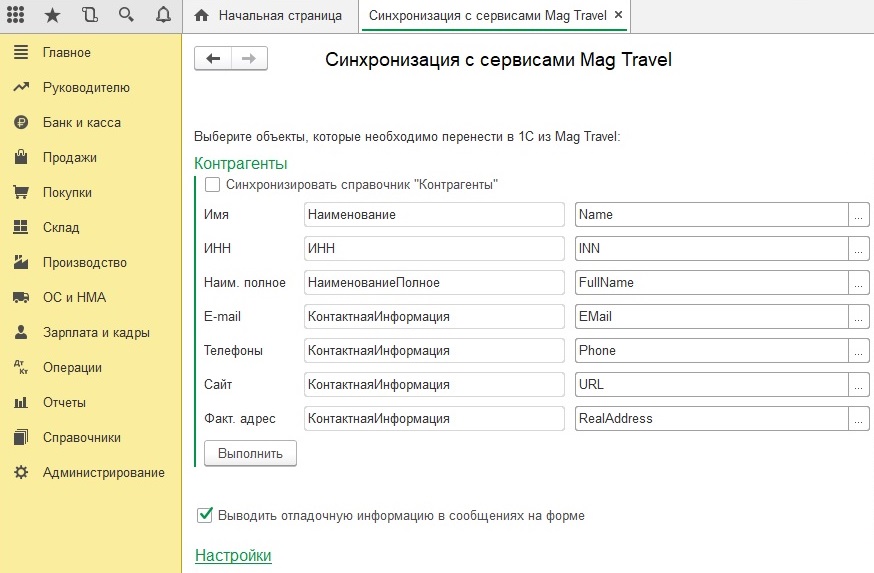The width and height of the screenshot is (874, 573).
Task: Open the Производство section
Action: (85, 262)
